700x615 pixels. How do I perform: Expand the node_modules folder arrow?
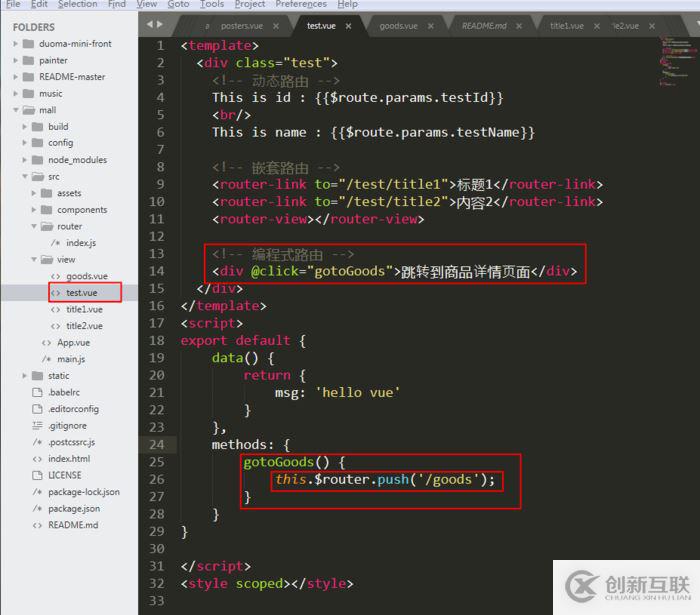pos(25,160)
